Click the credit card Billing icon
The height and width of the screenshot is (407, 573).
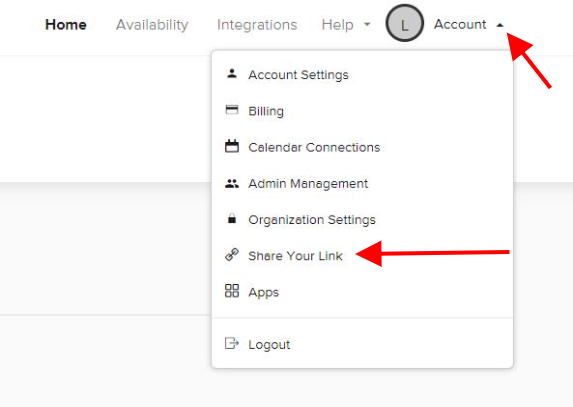pyautogui.click(x=232, y=110)
